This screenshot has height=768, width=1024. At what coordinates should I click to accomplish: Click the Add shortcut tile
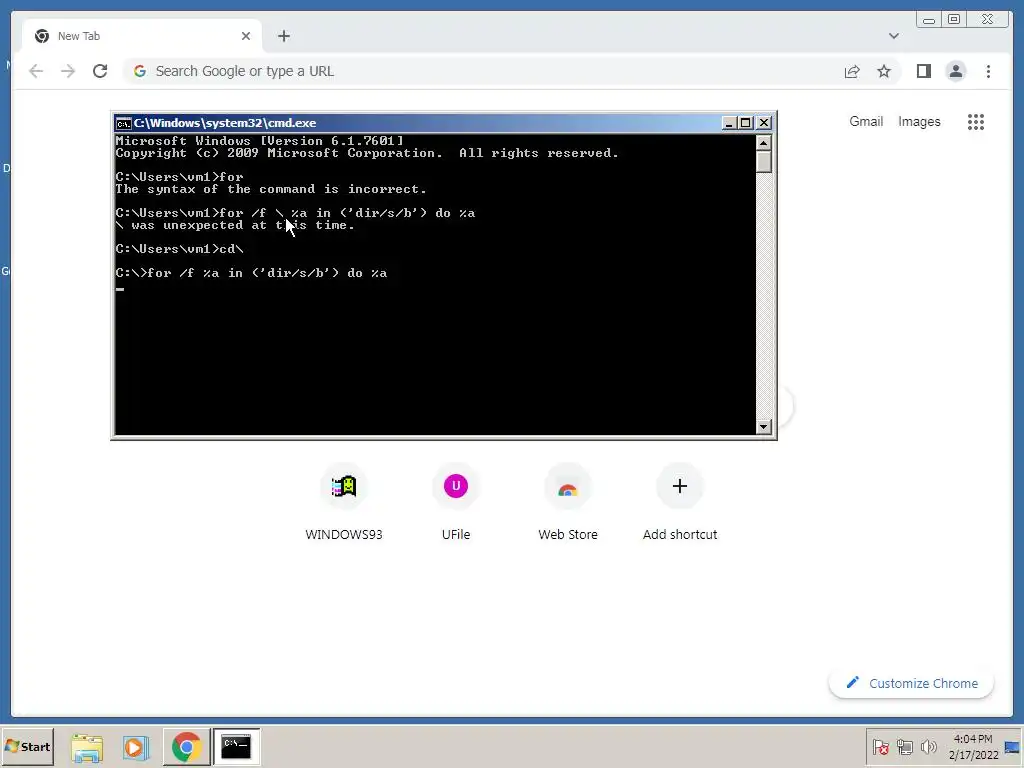pyautogui.click(x=679, y=503)
